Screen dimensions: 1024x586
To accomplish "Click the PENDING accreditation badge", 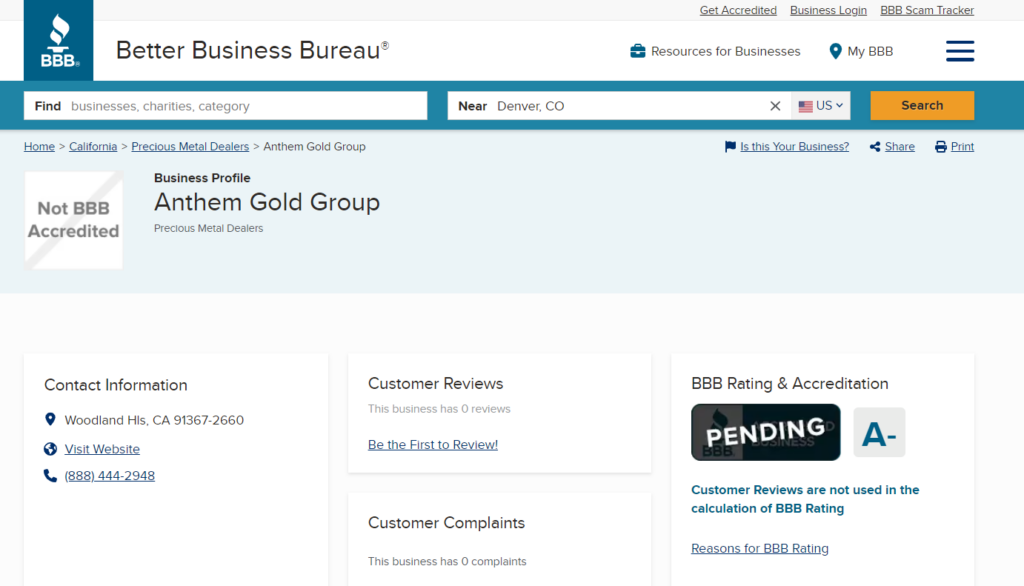I will click(x=765, y=432).
